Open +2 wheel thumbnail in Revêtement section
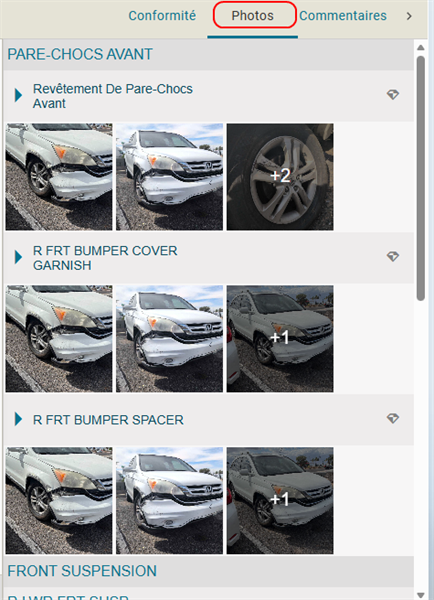Screen dimensions: 434x600 280,176
